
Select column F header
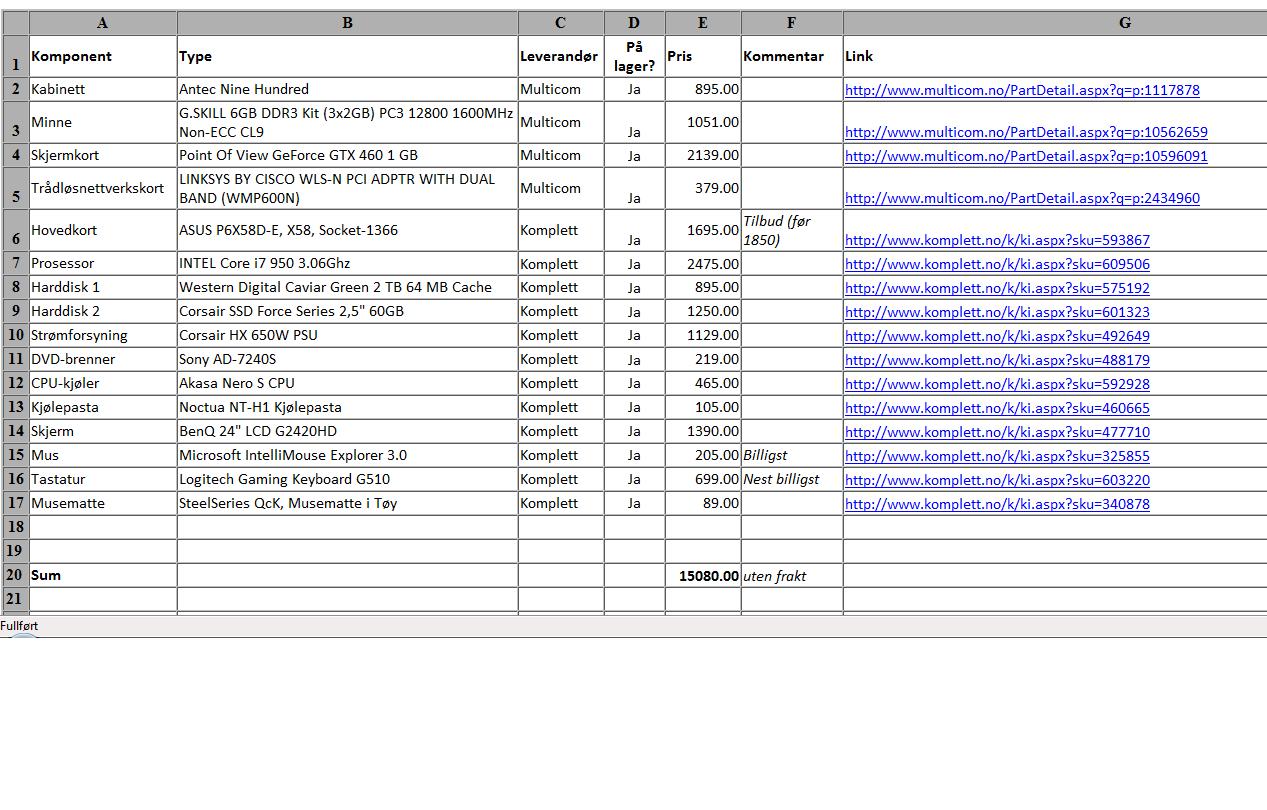[792, 23]
